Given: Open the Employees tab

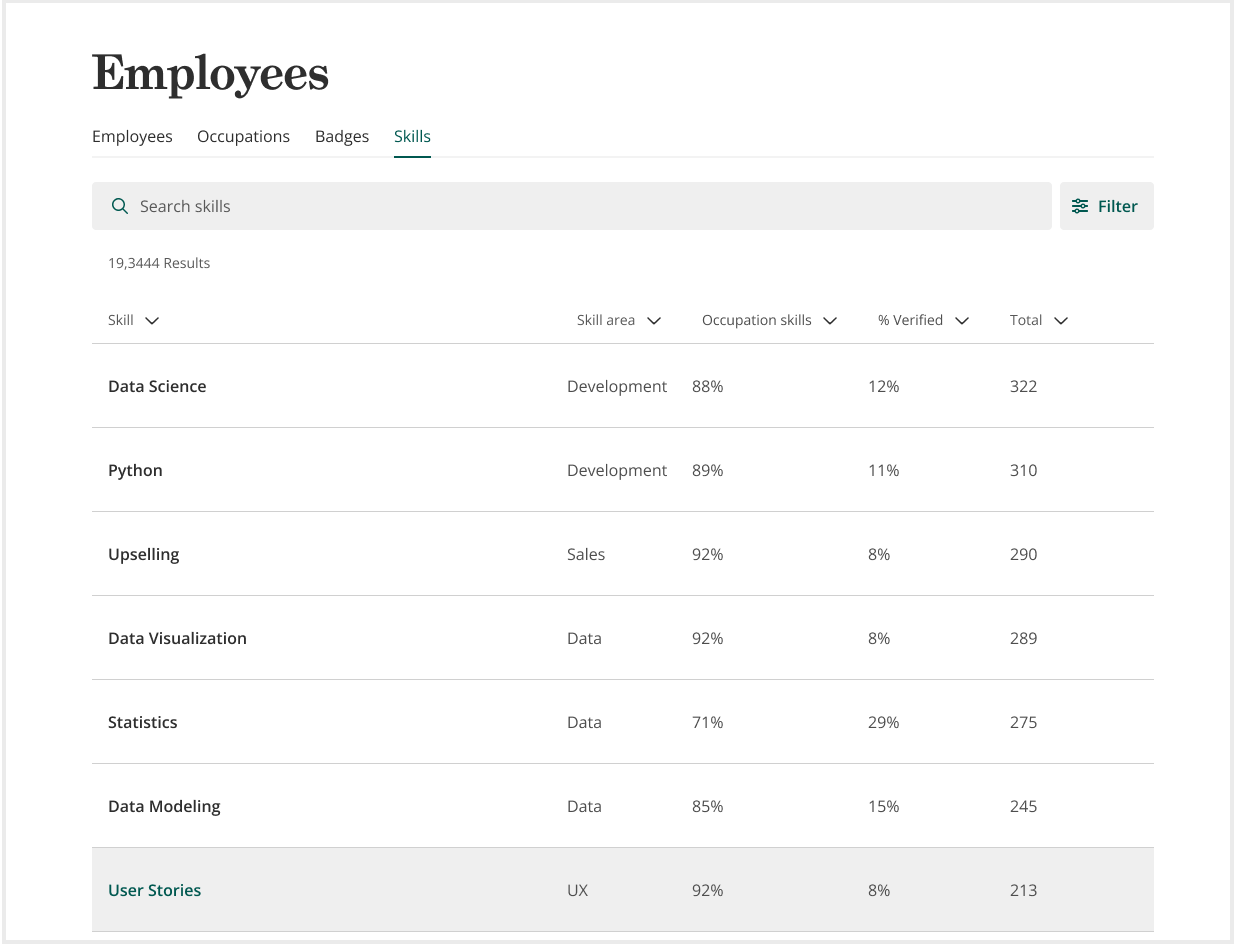Looking at the screenshot, I should (132, 136).
